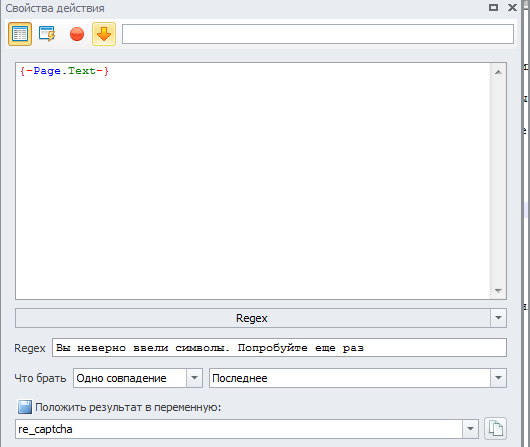Click the {-Page.Text-} macro text
Viewport: 530px width, 447px height.
point(64,71)
